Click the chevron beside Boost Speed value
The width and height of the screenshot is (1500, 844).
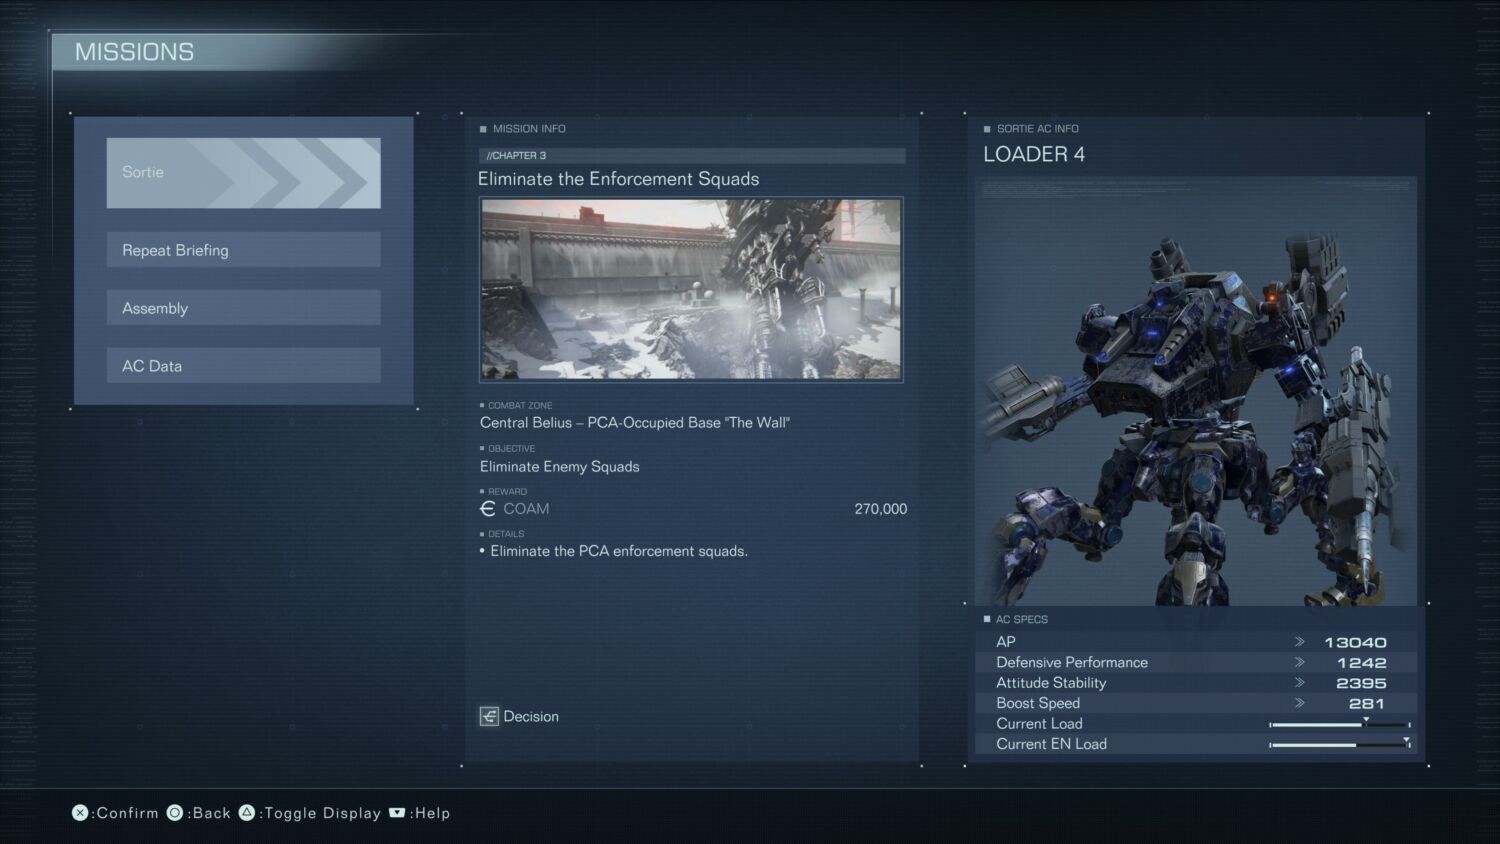1300,703
